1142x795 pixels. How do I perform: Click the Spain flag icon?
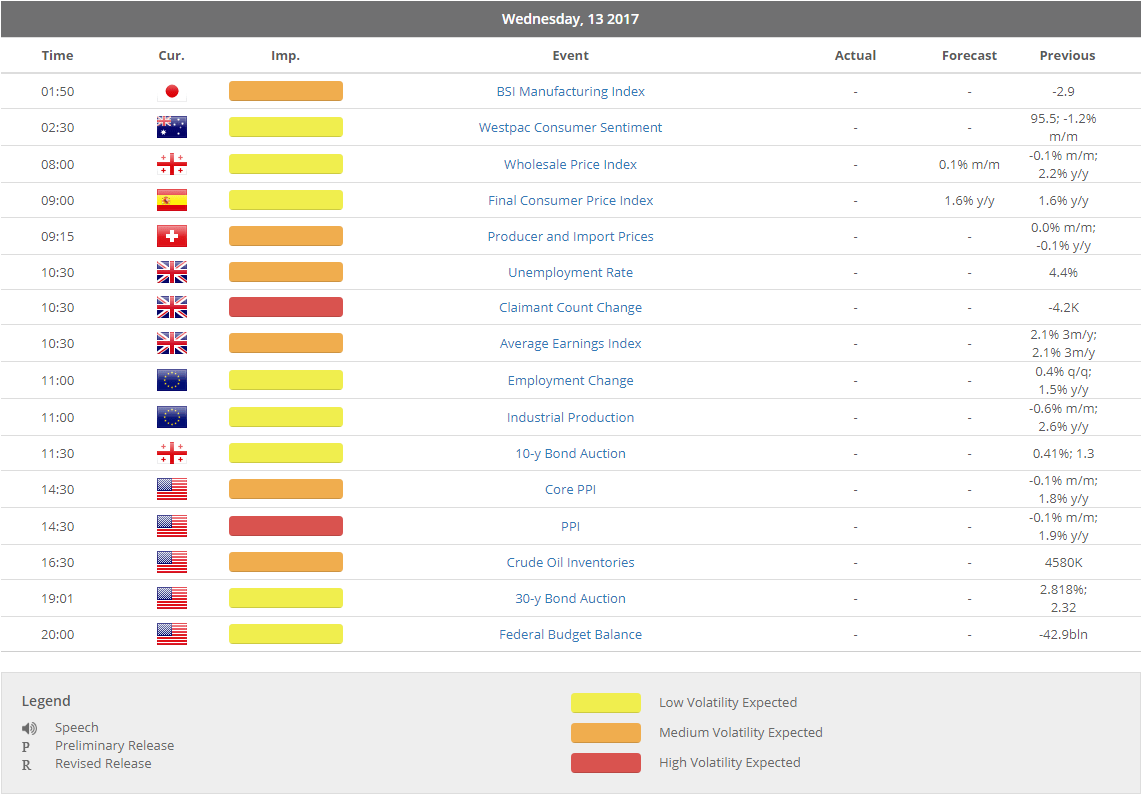[171, 201]
